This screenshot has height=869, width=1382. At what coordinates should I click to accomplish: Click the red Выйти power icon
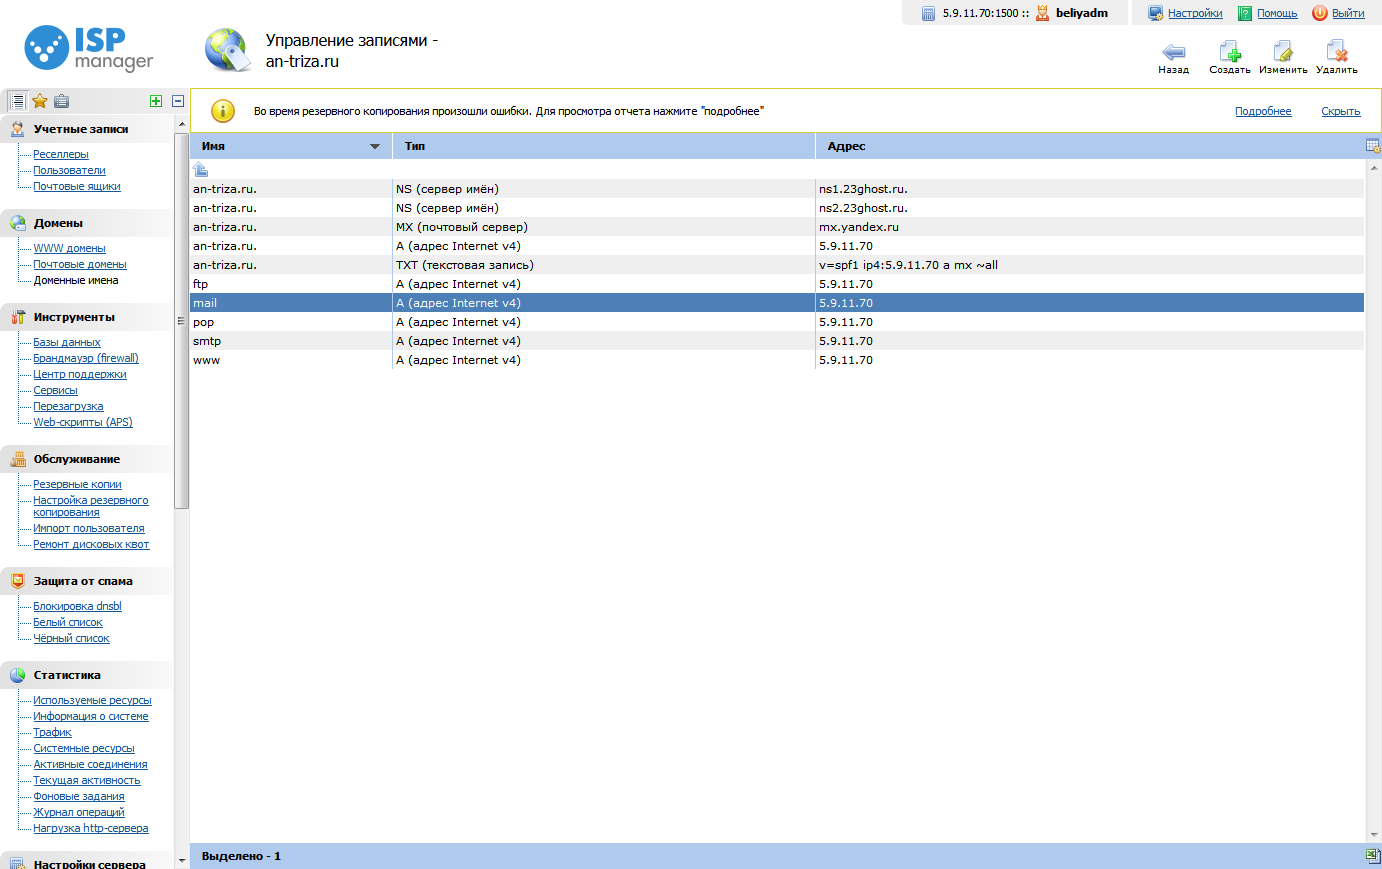pos(1320,13)
